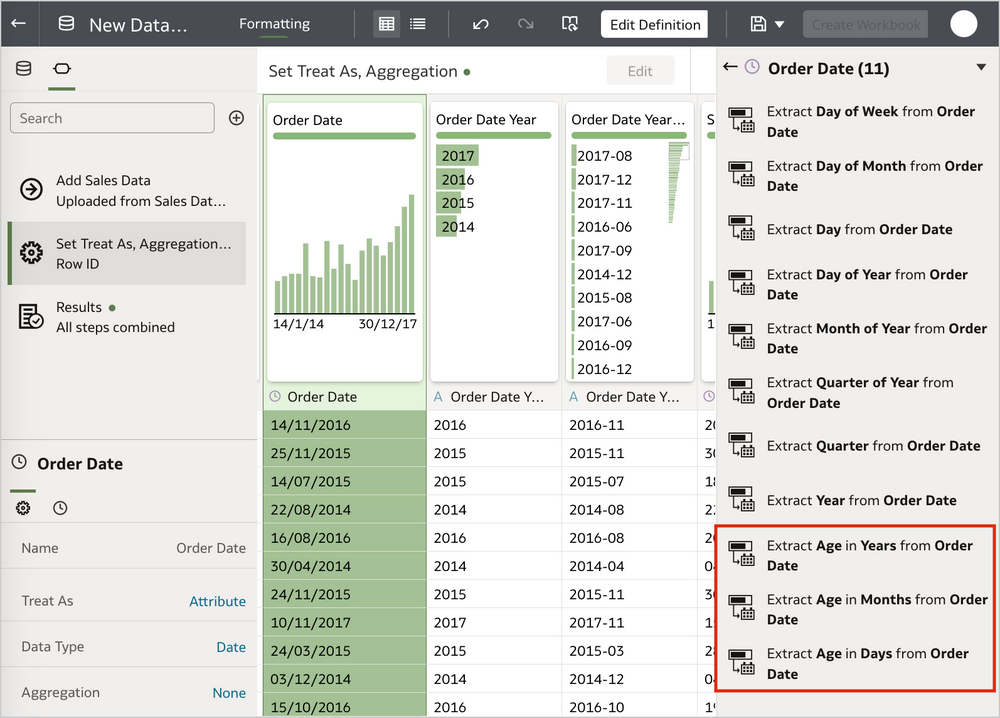Select the table view icon in toolbar
Screen dimensions: 1000x718
coord(385,23)
